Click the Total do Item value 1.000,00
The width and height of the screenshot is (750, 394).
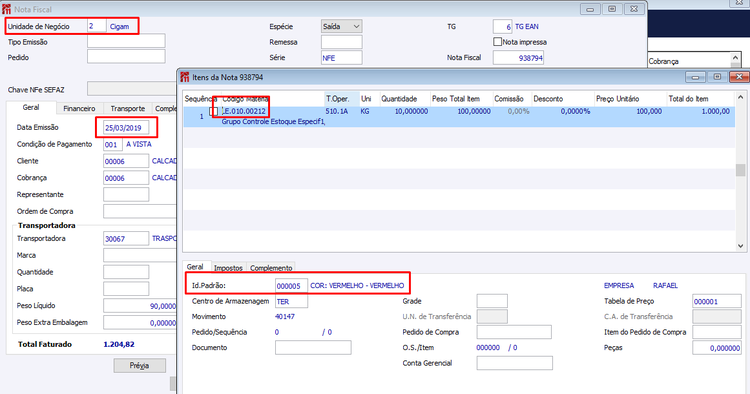pos(716,111)
